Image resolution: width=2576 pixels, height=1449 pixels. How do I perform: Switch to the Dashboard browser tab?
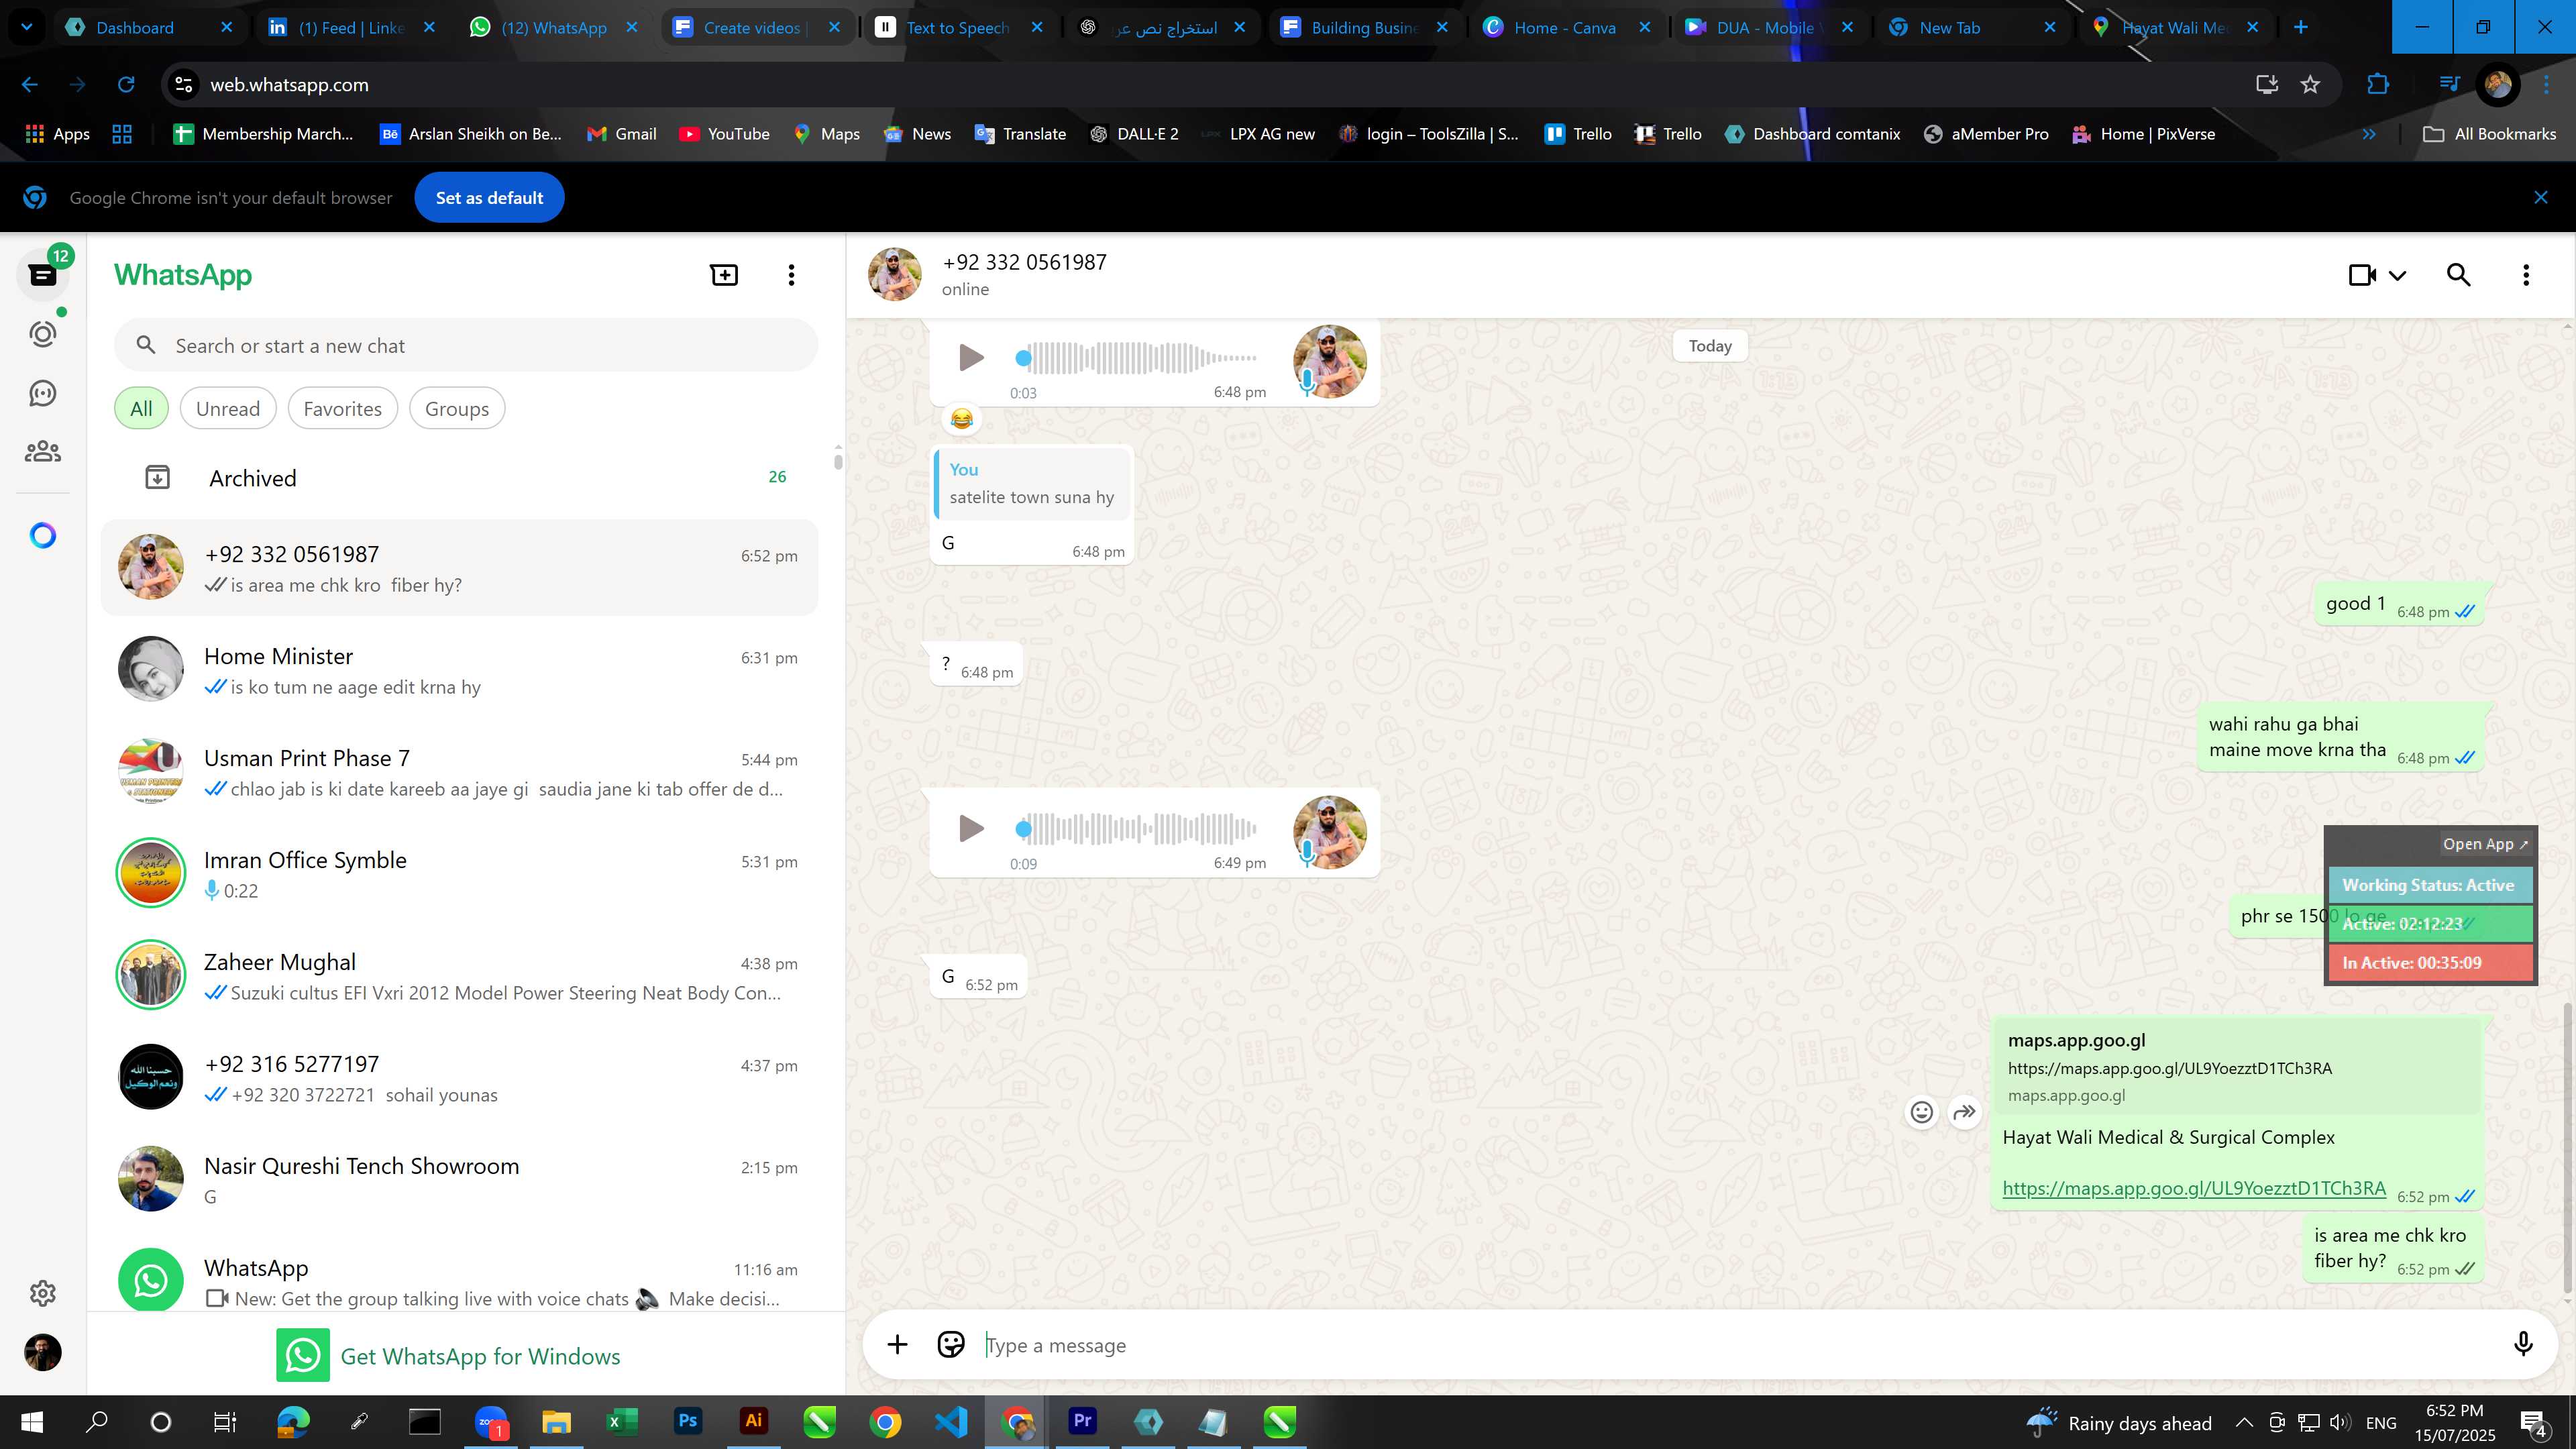coord(148,28)
